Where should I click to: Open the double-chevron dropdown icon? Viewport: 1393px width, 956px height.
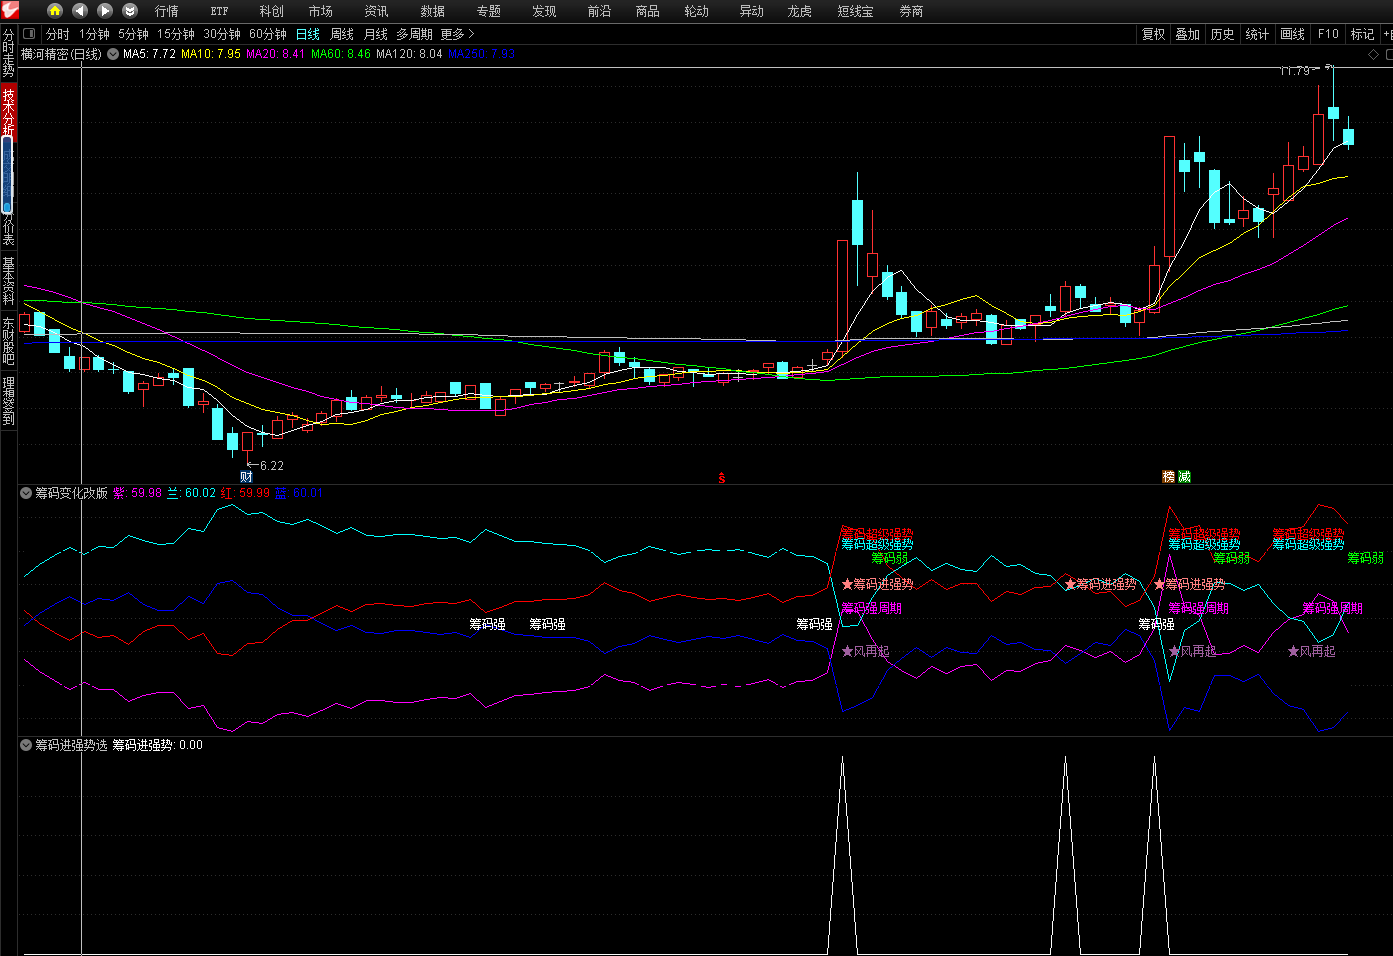coord(130,10)
